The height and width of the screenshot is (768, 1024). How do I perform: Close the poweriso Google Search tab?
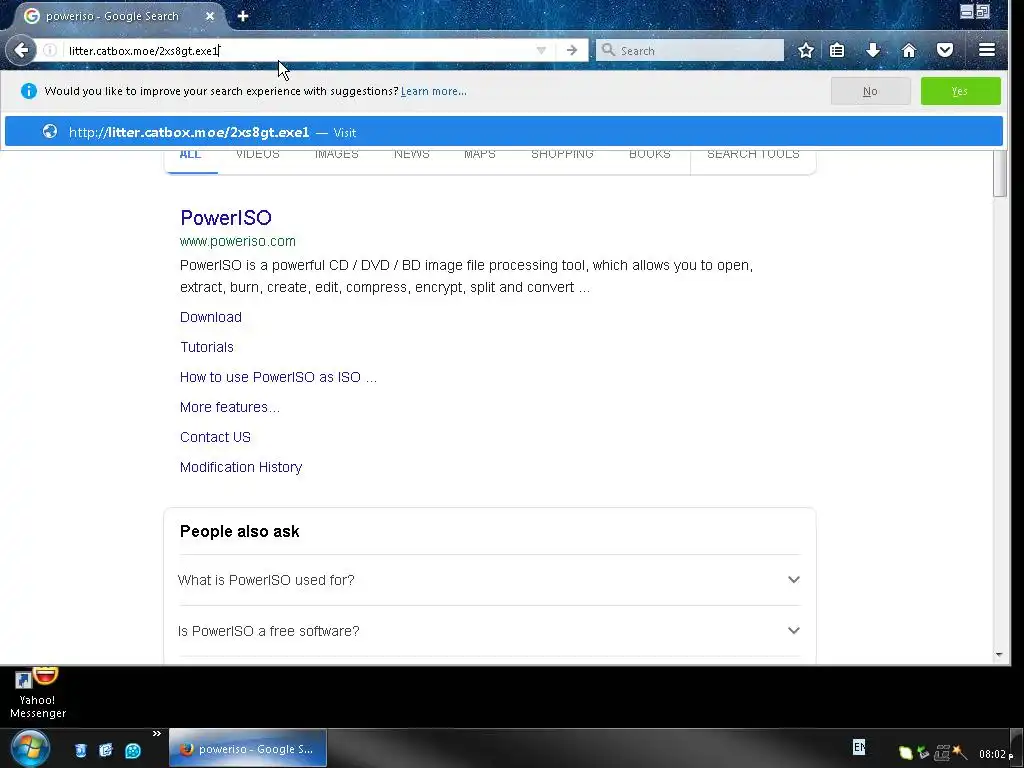coord(210,16)
